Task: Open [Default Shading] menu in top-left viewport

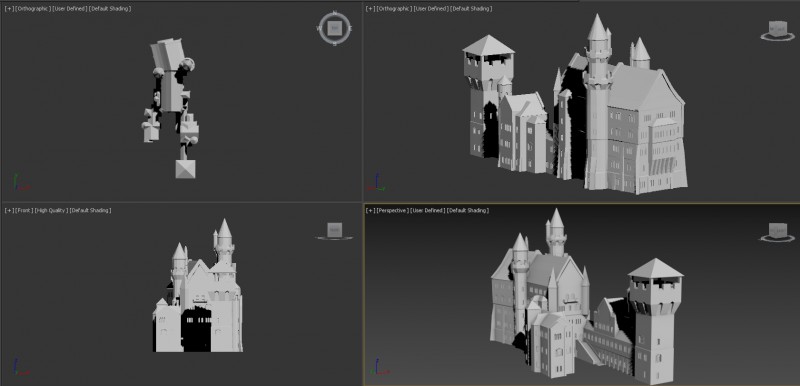Action: 110,9
